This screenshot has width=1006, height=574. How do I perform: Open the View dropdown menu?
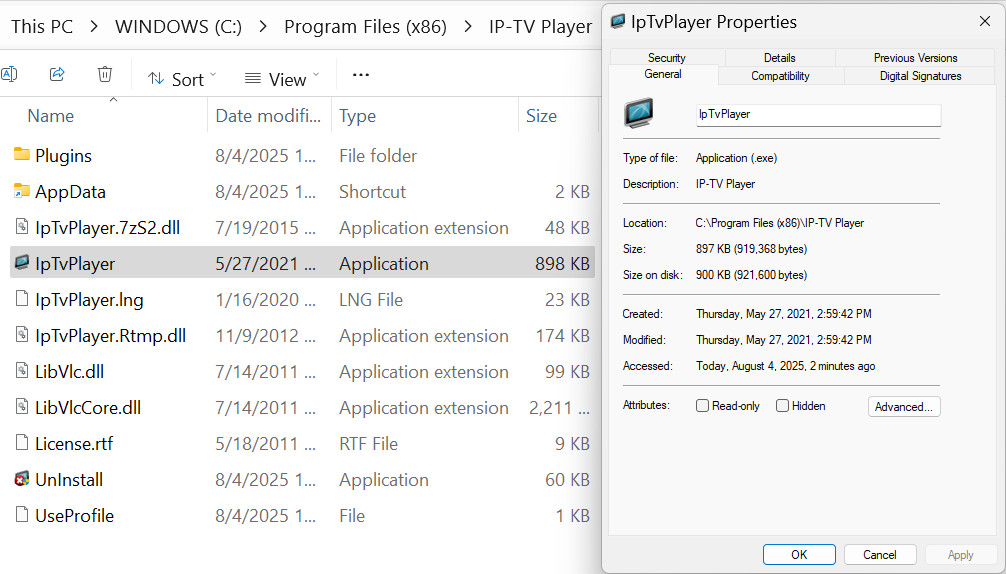point(282,79)
